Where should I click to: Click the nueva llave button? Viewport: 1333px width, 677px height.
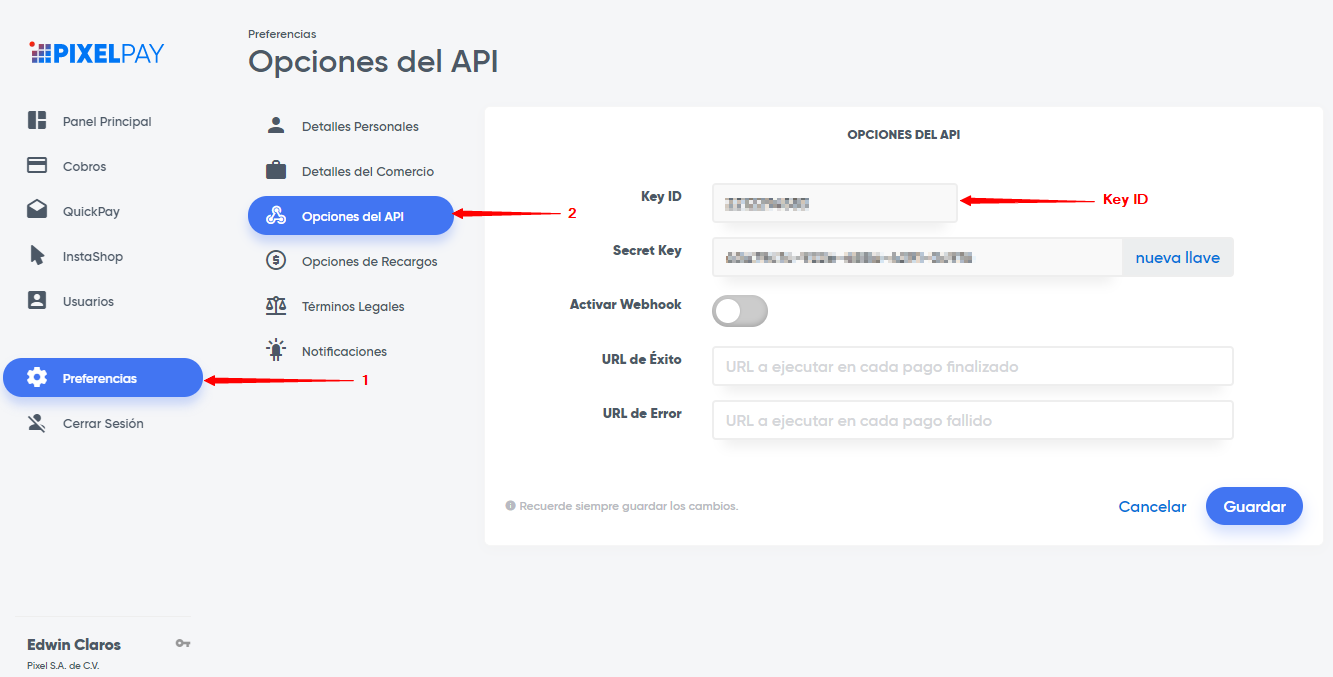tap(1178, 257)
